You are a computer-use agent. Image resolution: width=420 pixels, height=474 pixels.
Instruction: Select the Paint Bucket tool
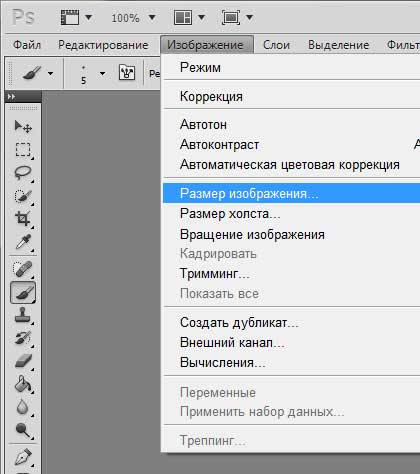point(23,384)
